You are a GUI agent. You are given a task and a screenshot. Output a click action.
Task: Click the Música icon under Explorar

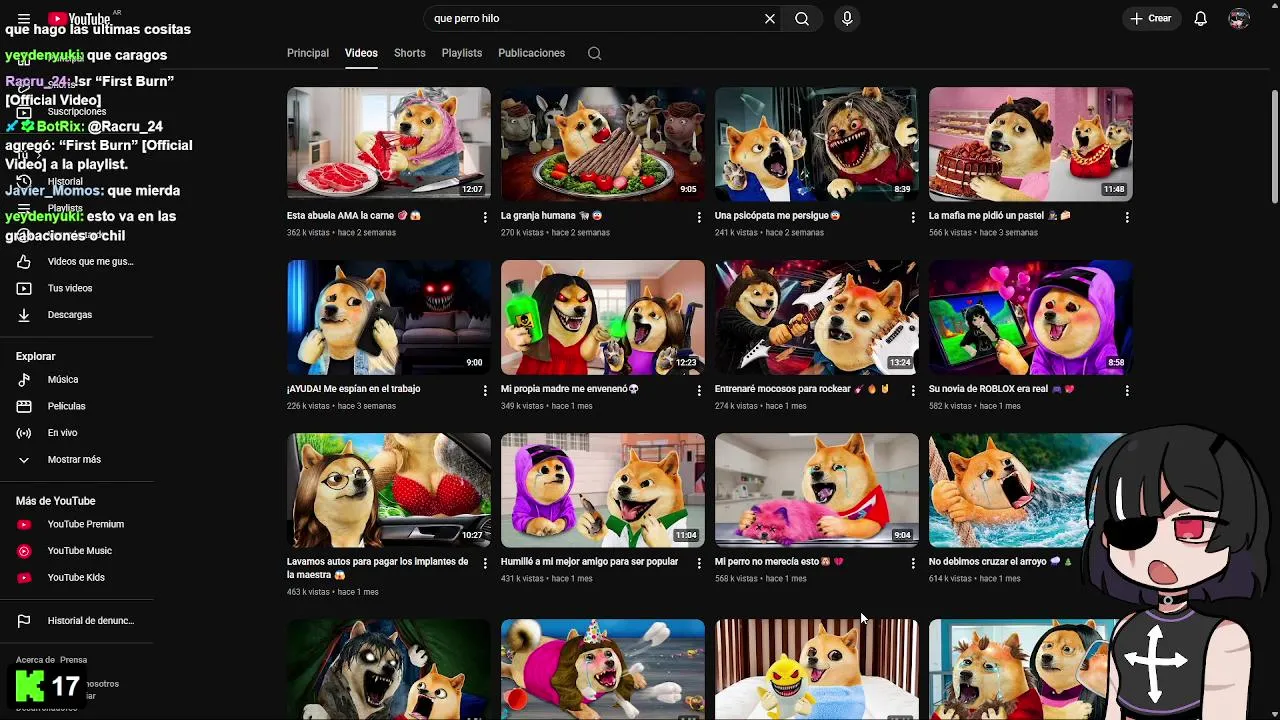[24, 380]
